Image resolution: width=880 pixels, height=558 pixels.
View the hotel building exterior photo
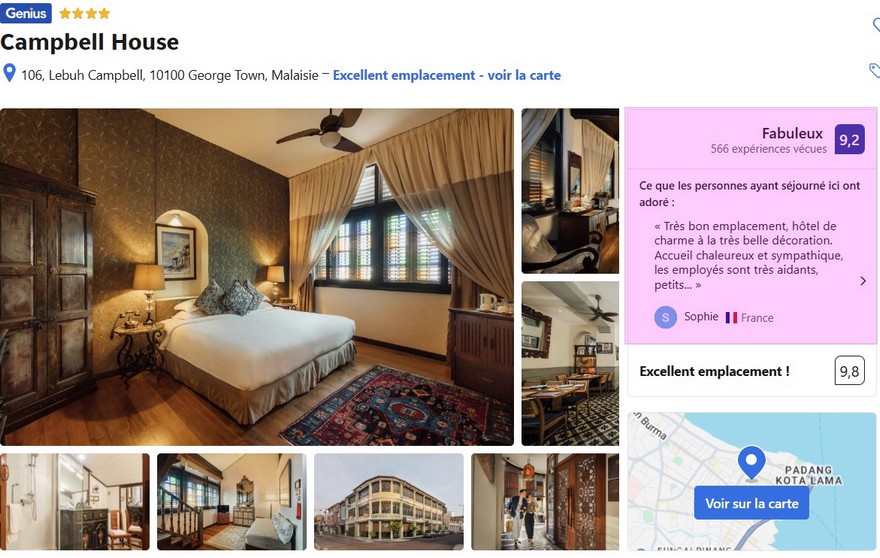(389, 501)
